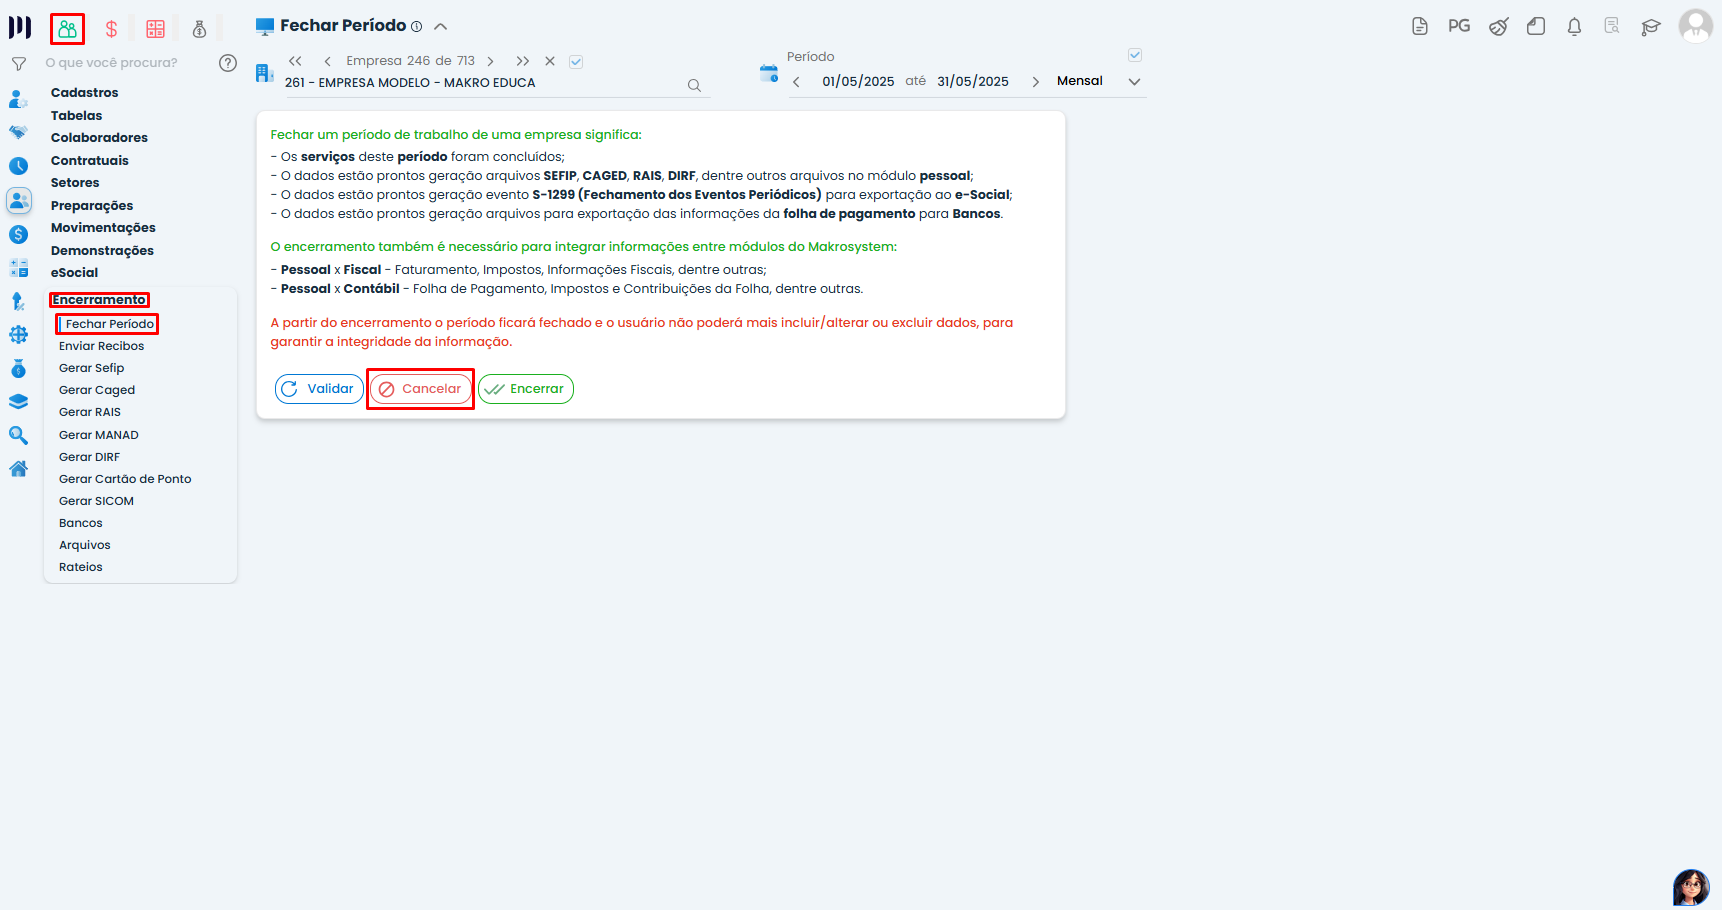Expand the Colaboradores menu
The image size is (1722, 910).
click(x=99, y=138)
